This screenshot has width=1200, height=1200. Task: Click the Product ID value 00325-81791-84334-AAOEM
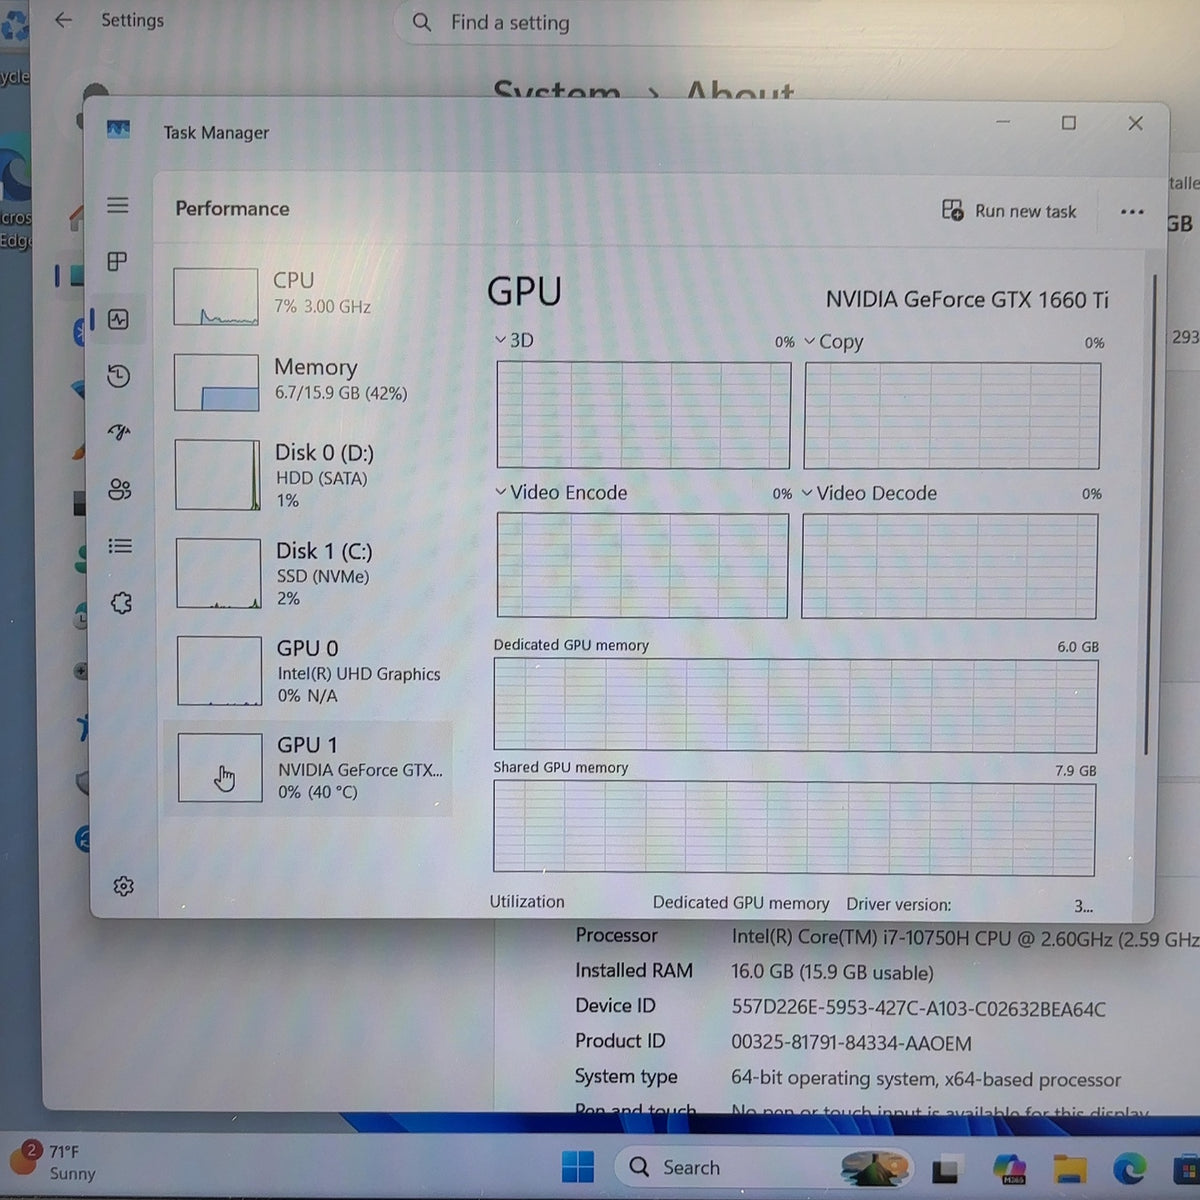(x=851, y=1044)
